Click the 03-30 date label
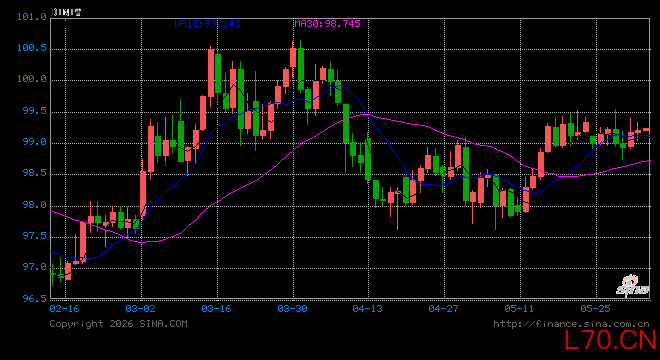660x360 pixels. (292, 309)
